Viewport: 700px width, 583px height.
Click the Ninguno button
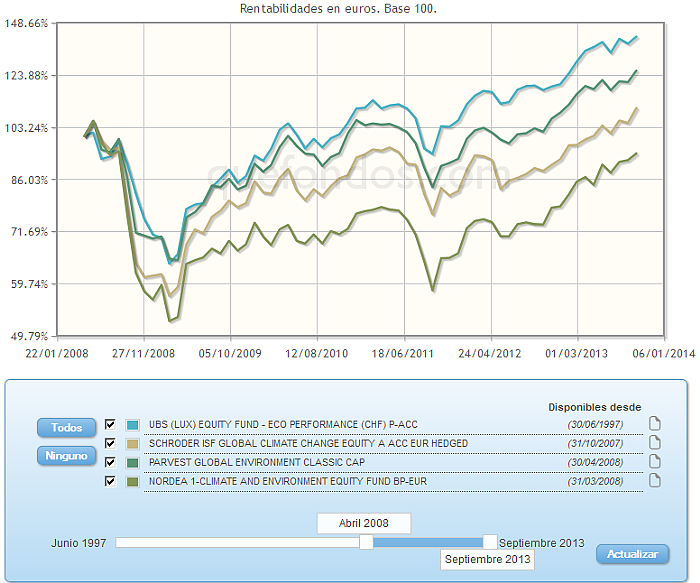[x=67, y=456]
